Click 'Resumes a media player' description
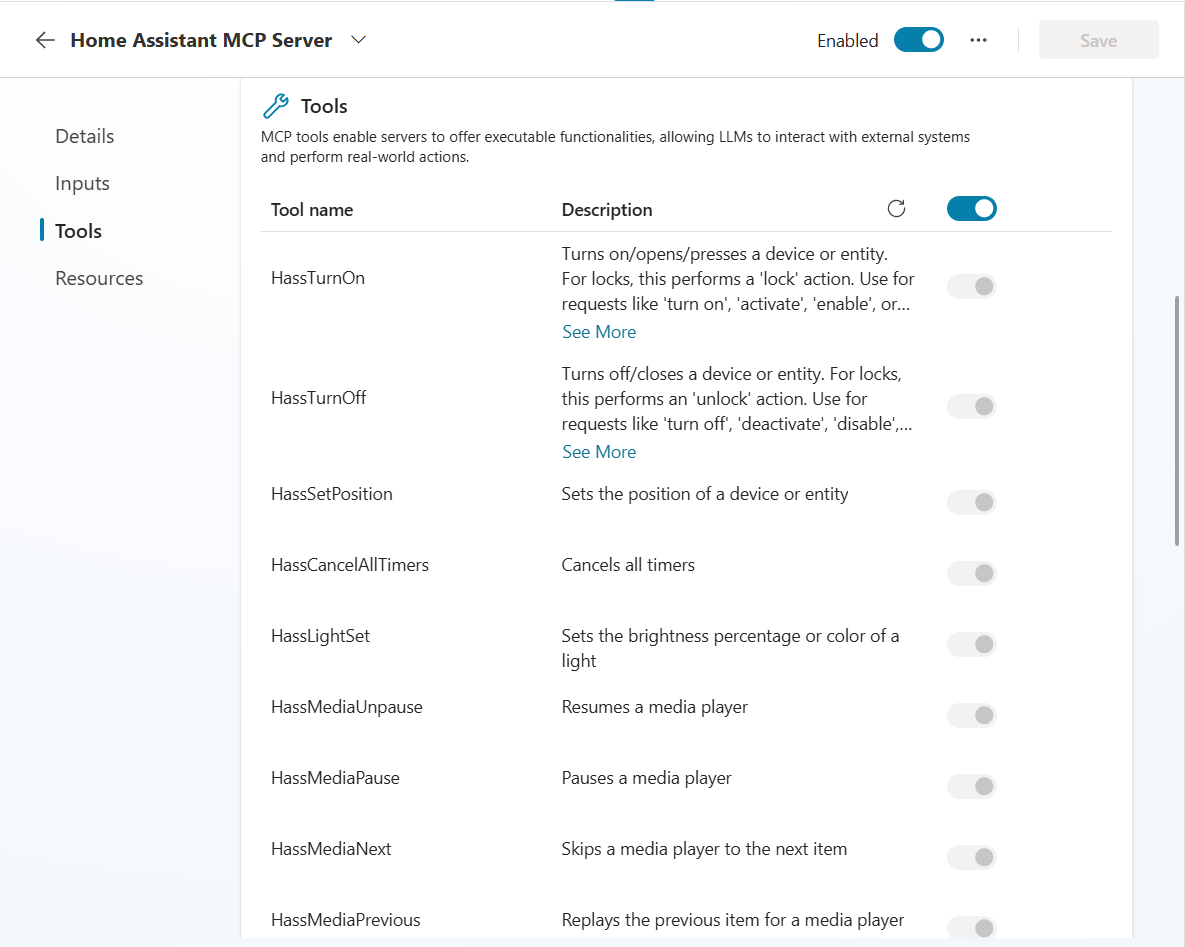 coord(654,707)
